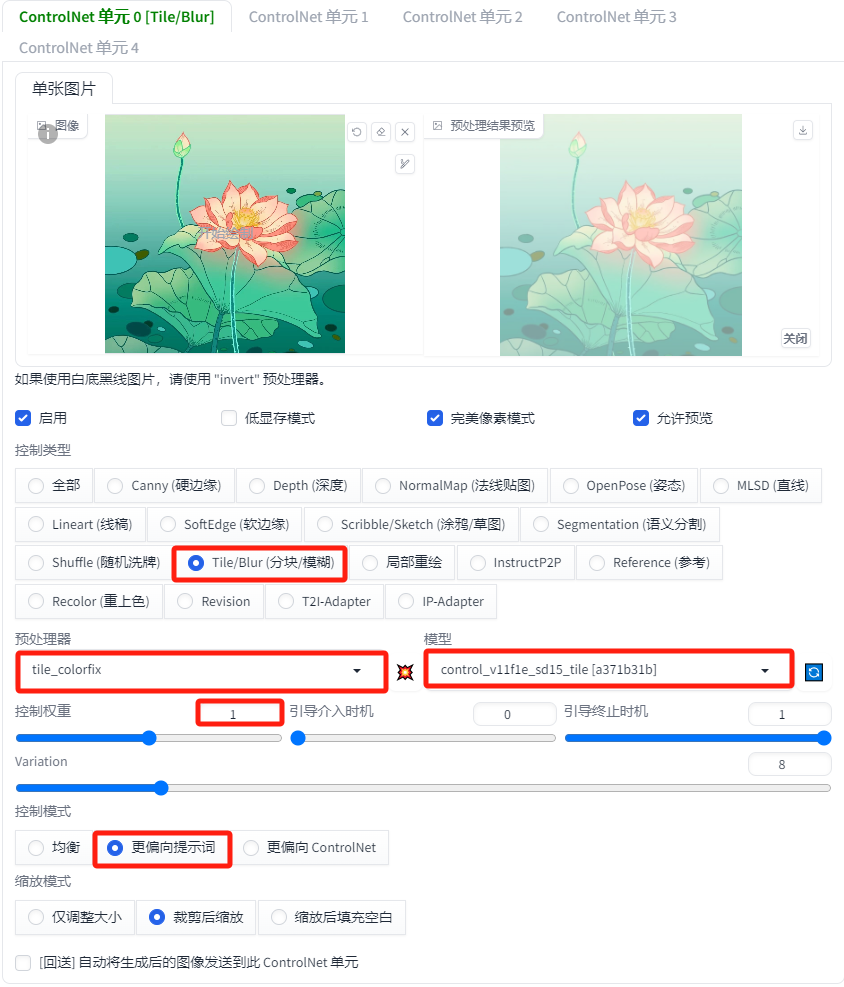Select the Canny (硬边缘) control type
Screen dimensions: 844x987
(x=165, y=485)
